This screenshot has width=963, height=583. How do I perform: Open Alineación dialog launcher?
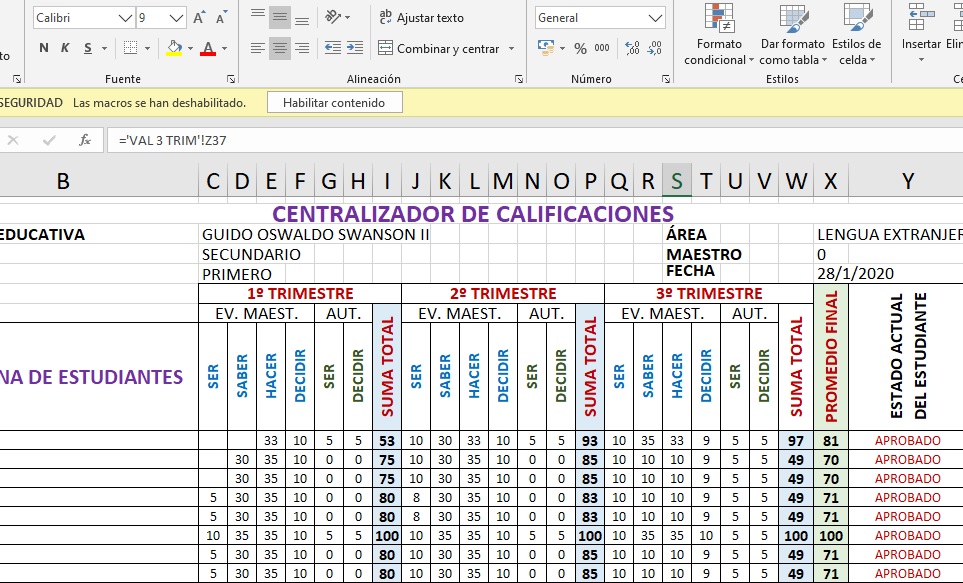[x=519, y=79]
